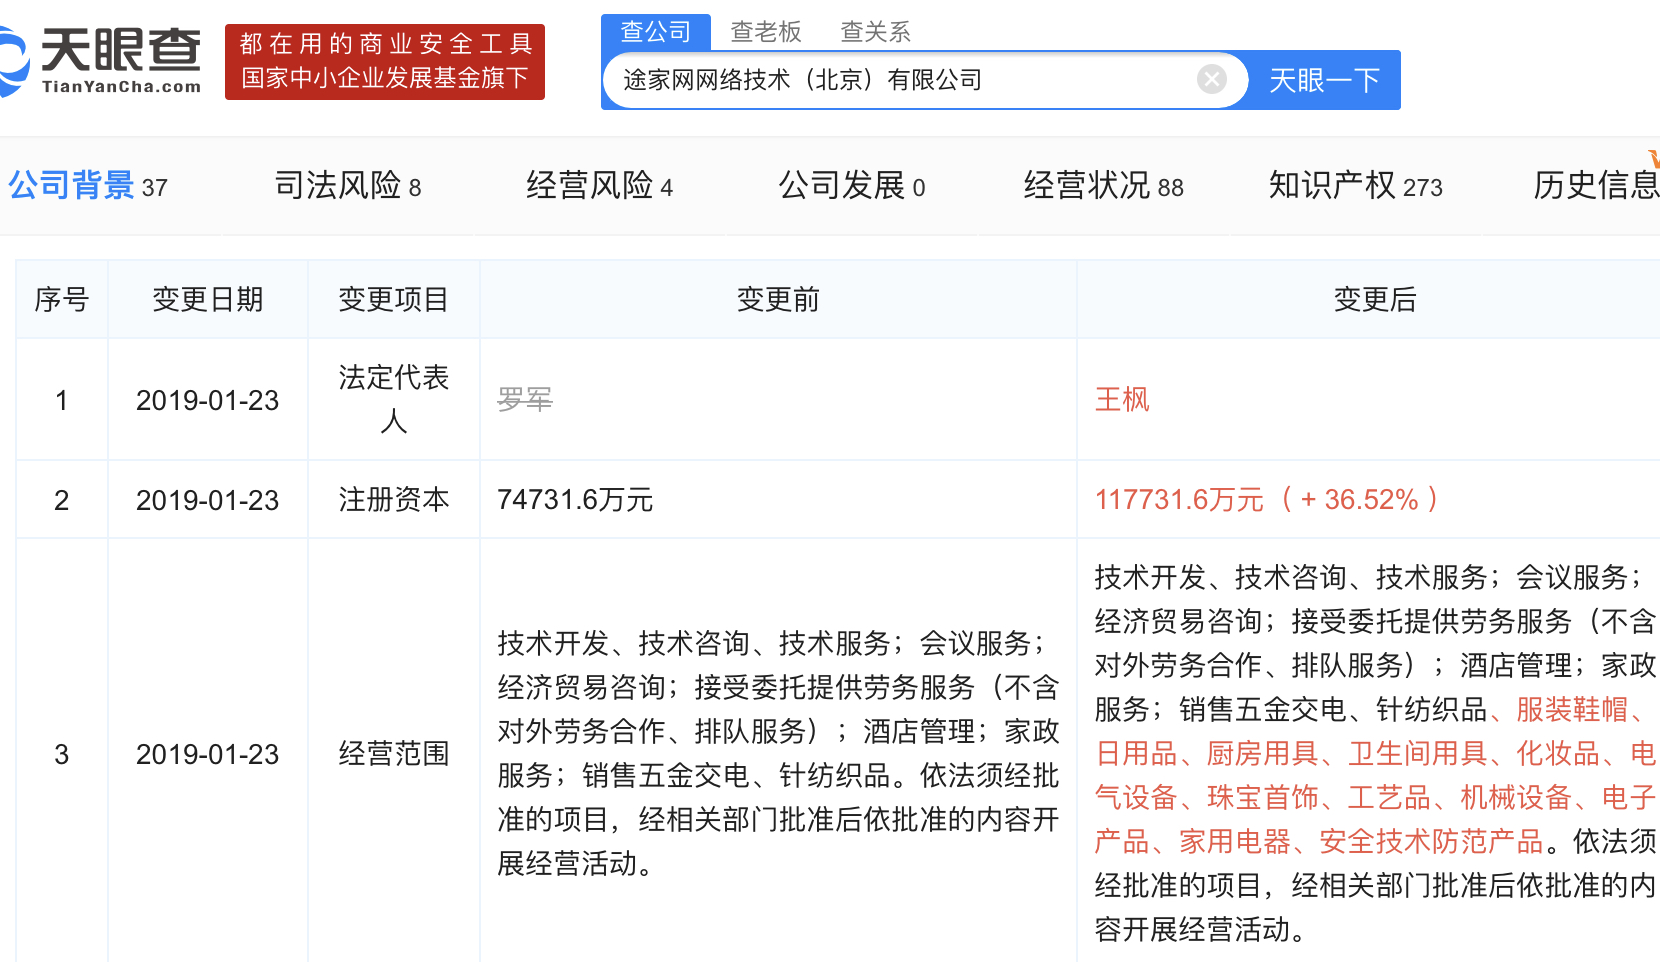Clear the search box with the X icon
This screenshot has height=962, width=1660.
click(1211, 79)
